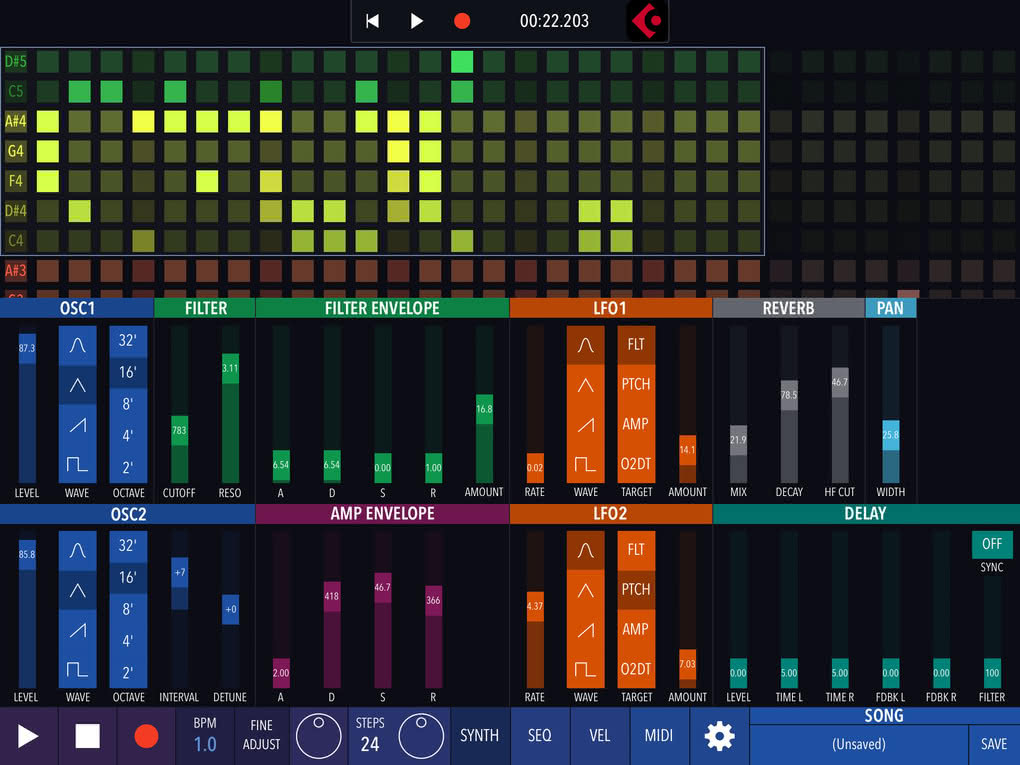Screen dimensions: 1020x765
Task: Choose LFO2 sawtooth waveform
Action: [585, 630]
